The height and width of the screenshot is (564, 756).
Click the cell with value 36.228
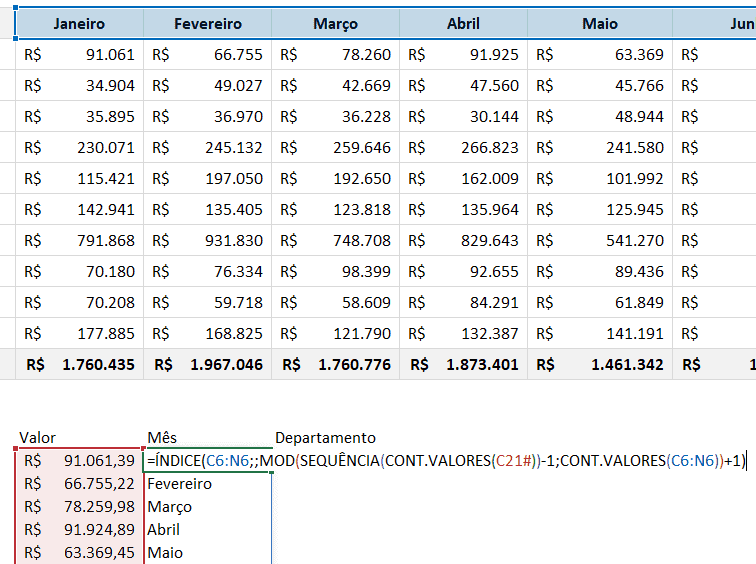(336, 116)
